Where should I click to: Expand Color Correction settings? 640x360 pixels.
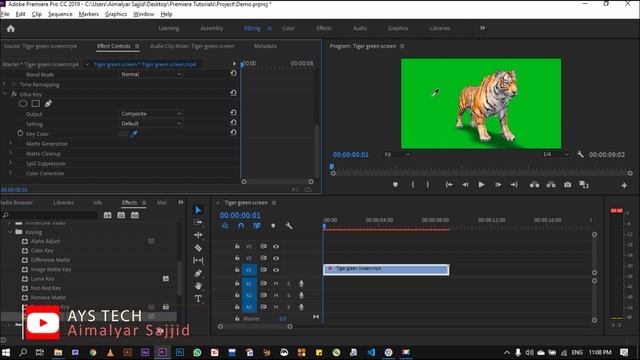point(11,173)
